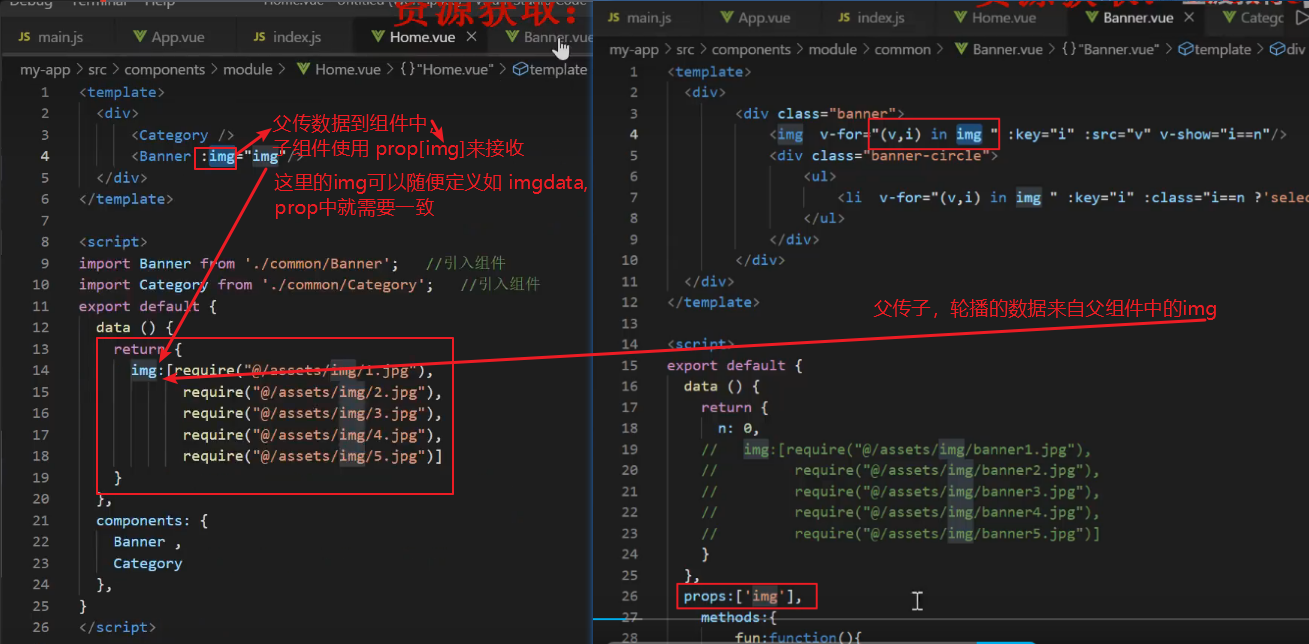Switch to main.js tab in left editor

point(50,37)
